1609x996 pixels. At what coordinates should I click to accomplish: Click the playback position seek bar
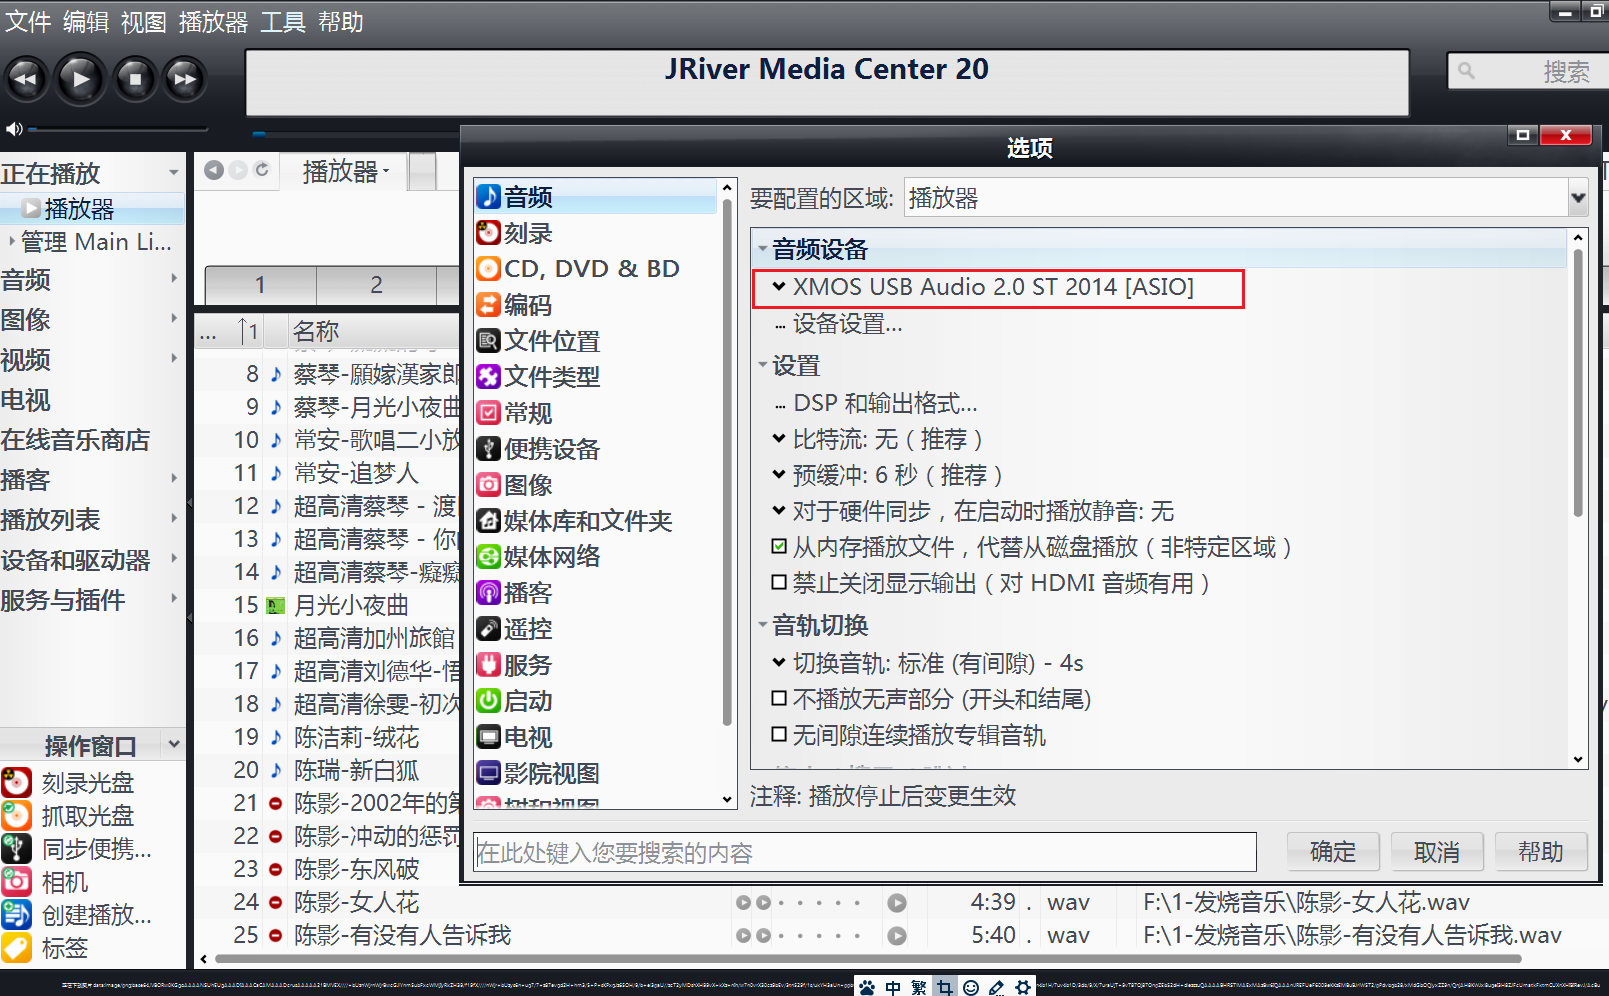355,133
